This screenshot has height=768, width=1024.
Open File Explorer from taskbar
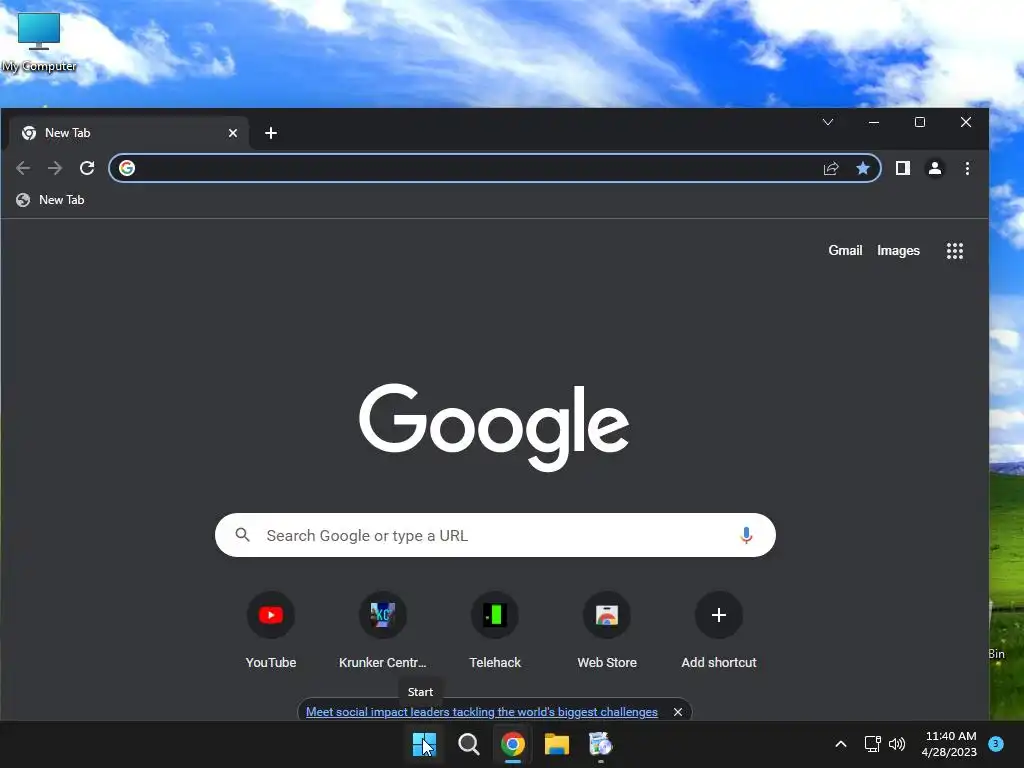557,744
